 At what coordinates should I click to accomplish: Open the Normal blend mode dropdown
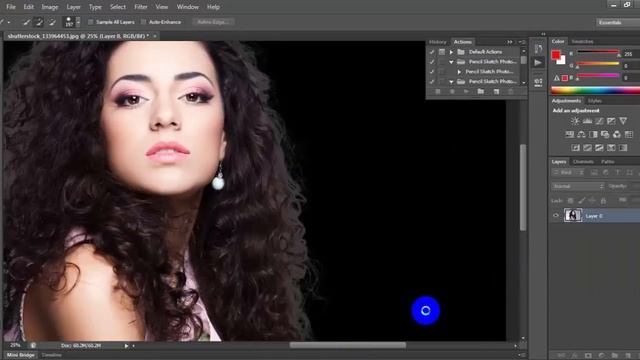(578, 187)
